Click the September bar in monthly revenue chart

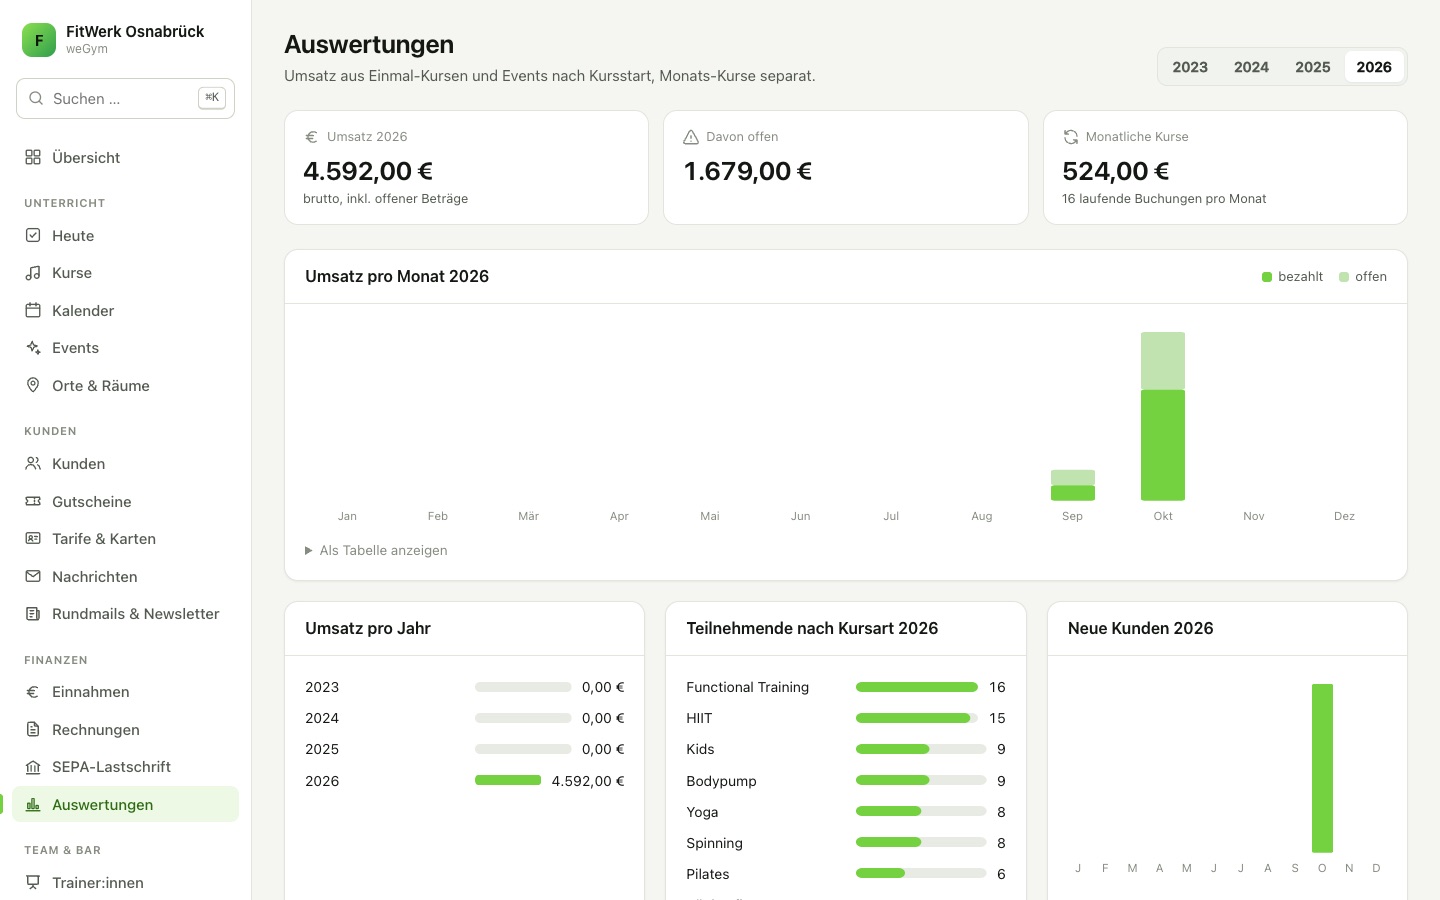(1072, 485)
